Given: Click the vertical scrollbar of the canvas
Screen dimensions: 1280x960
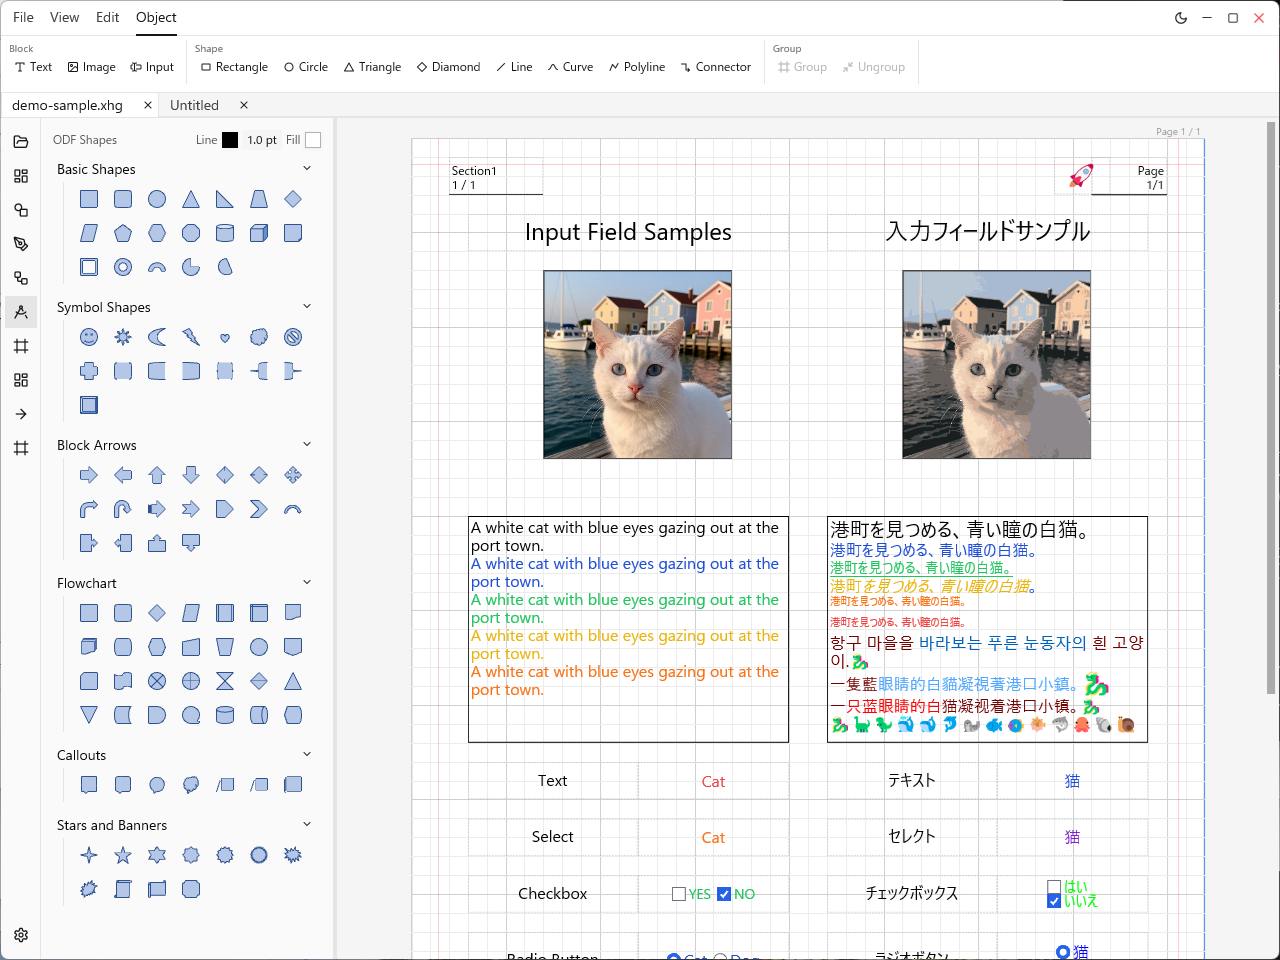Looking at the screenshot, I should pos(1271,408).
